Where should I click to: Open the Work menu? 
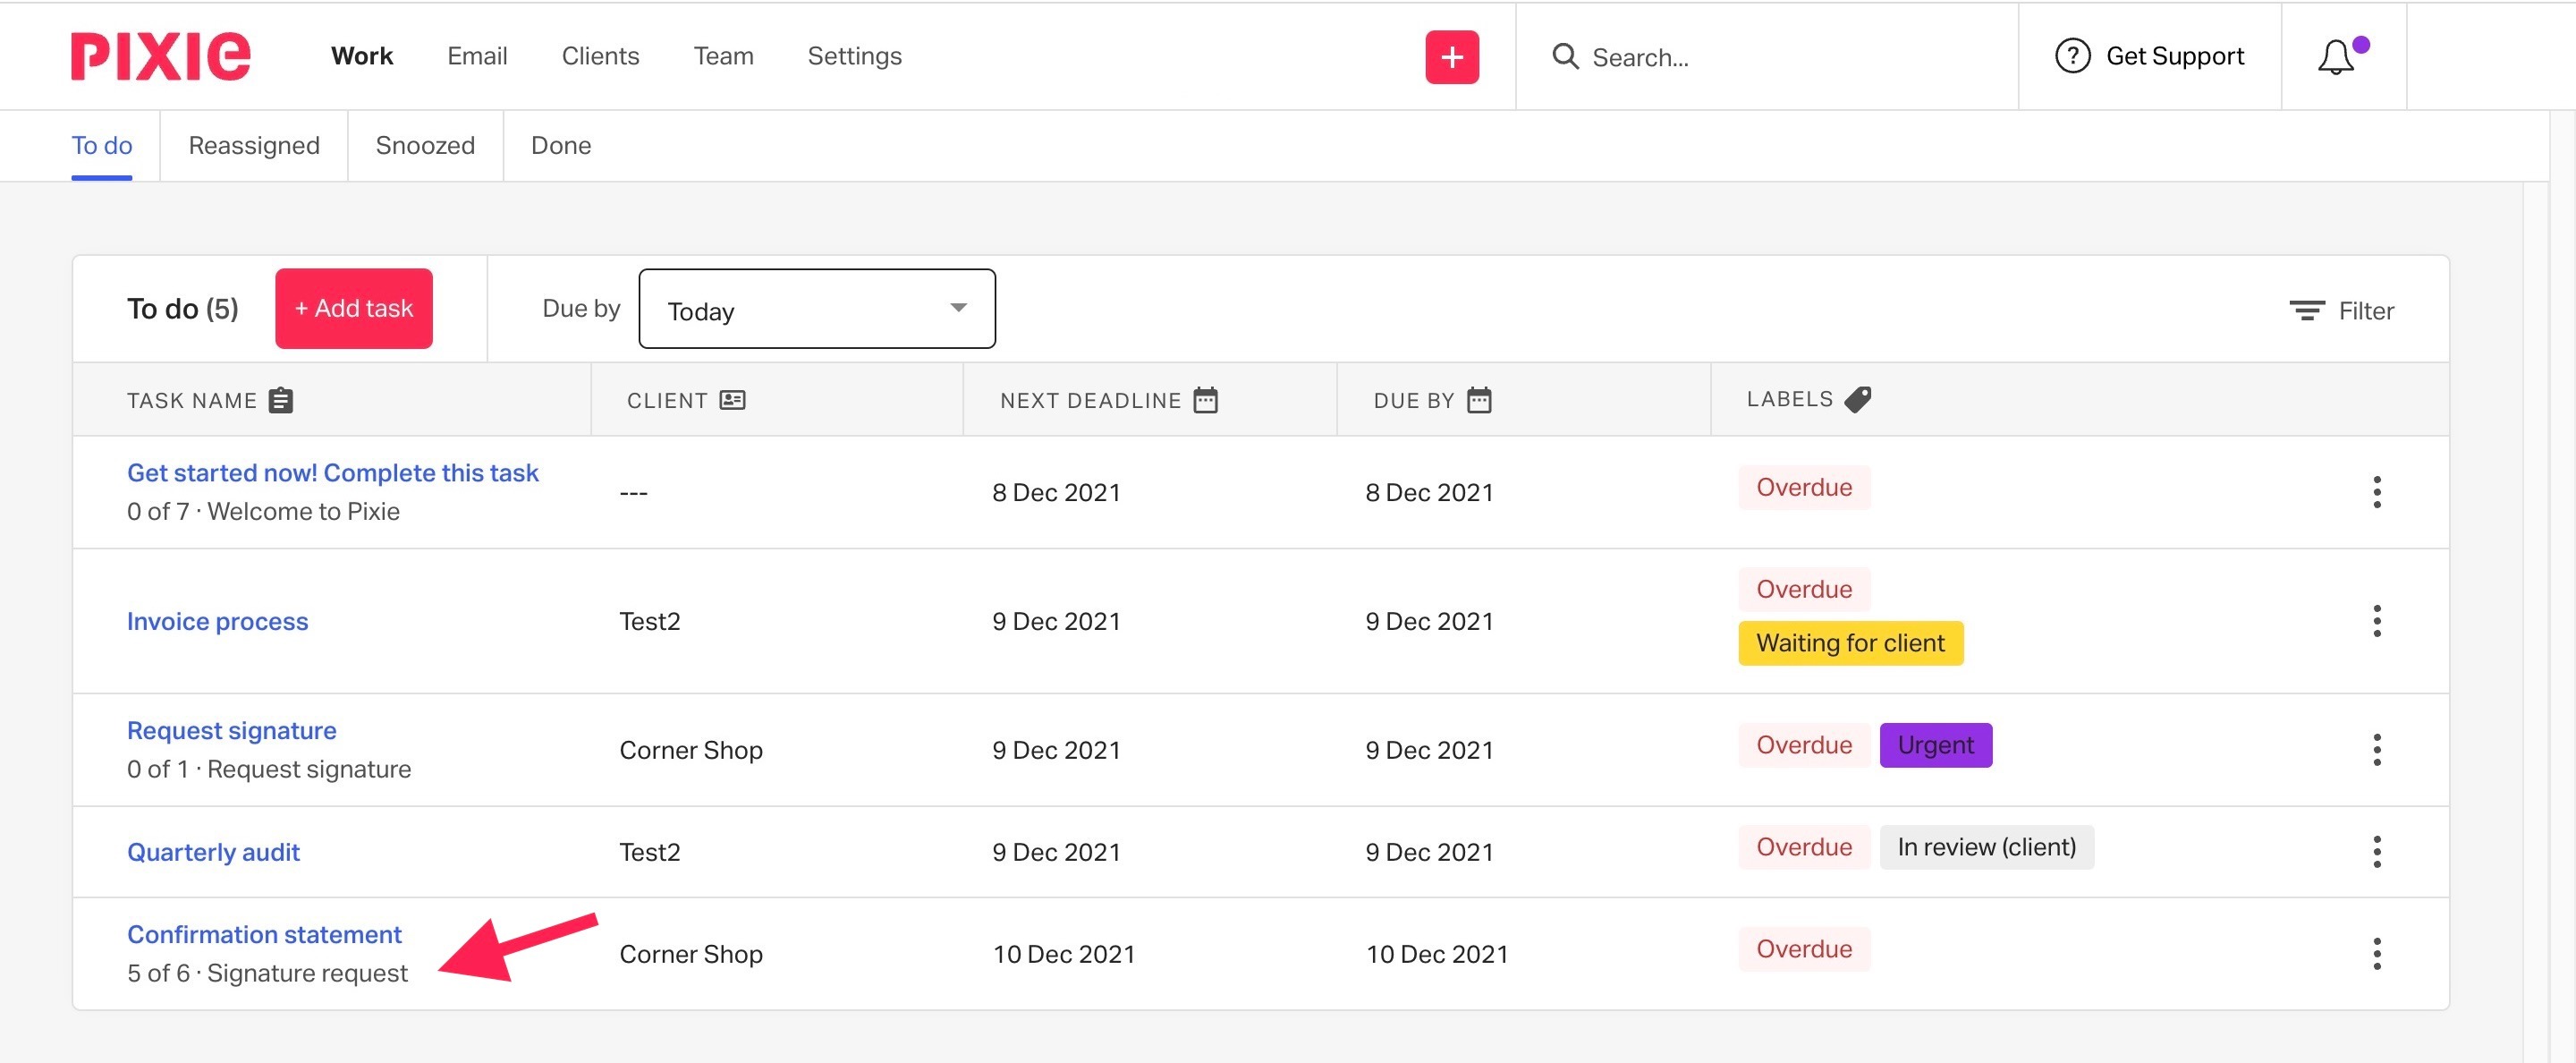click(362, 56)
